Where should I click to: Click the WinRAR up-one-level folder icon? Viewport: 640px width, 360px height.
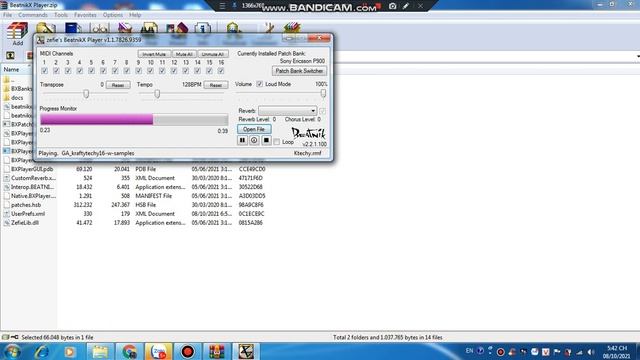10,56
